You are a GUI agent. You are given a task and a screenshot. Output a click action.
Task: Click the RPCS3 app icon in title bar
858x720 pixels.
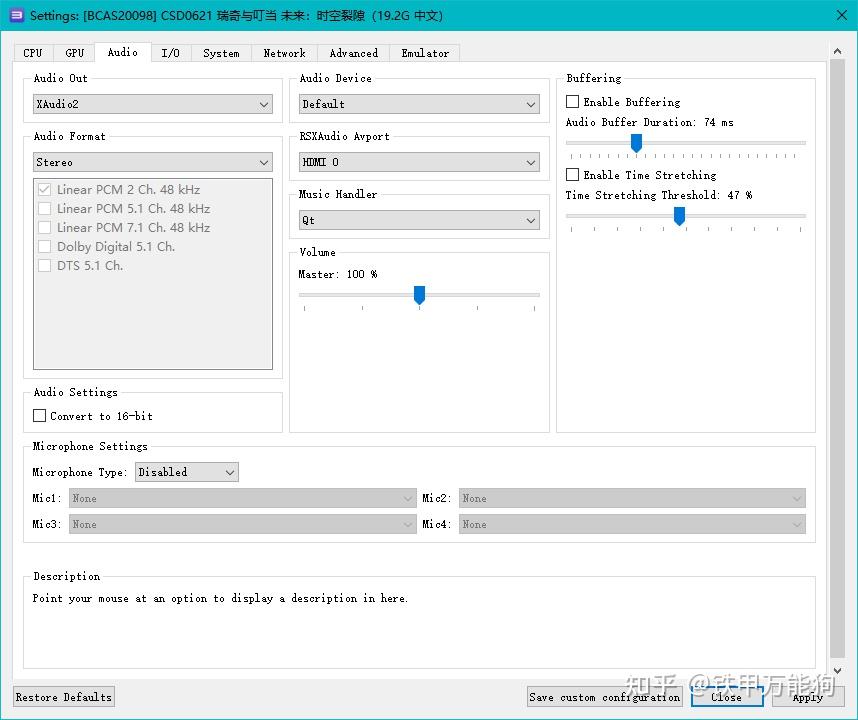coord(16,15)
